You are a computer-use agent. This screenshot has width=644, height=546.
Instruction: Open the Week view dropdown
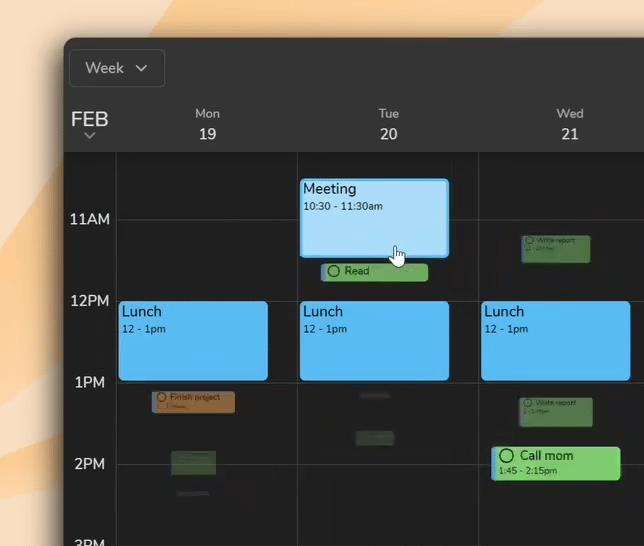[116, 68]
